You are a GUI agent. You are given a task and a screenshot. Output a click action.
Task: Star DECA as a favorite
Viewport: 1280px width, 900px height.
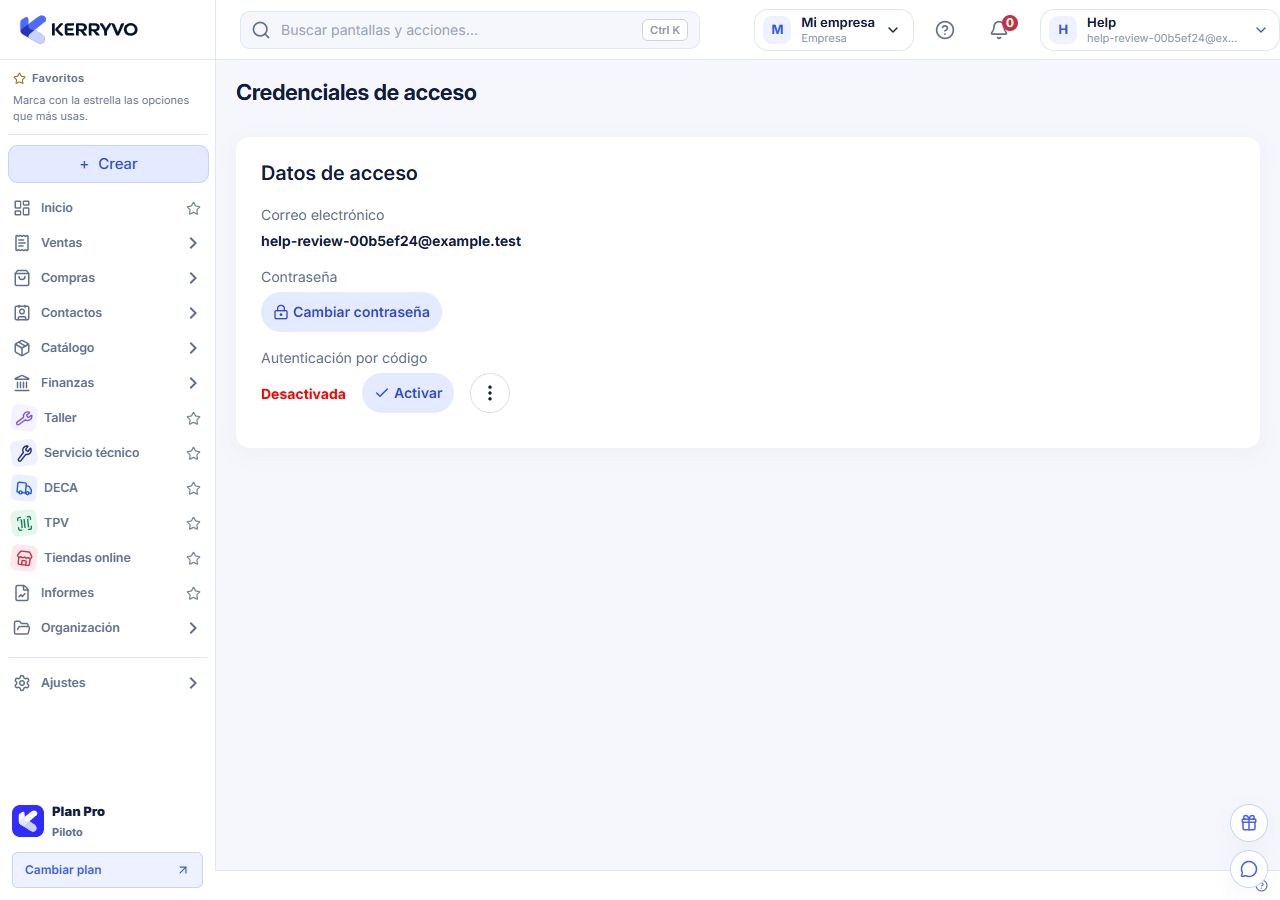point(194,488)
